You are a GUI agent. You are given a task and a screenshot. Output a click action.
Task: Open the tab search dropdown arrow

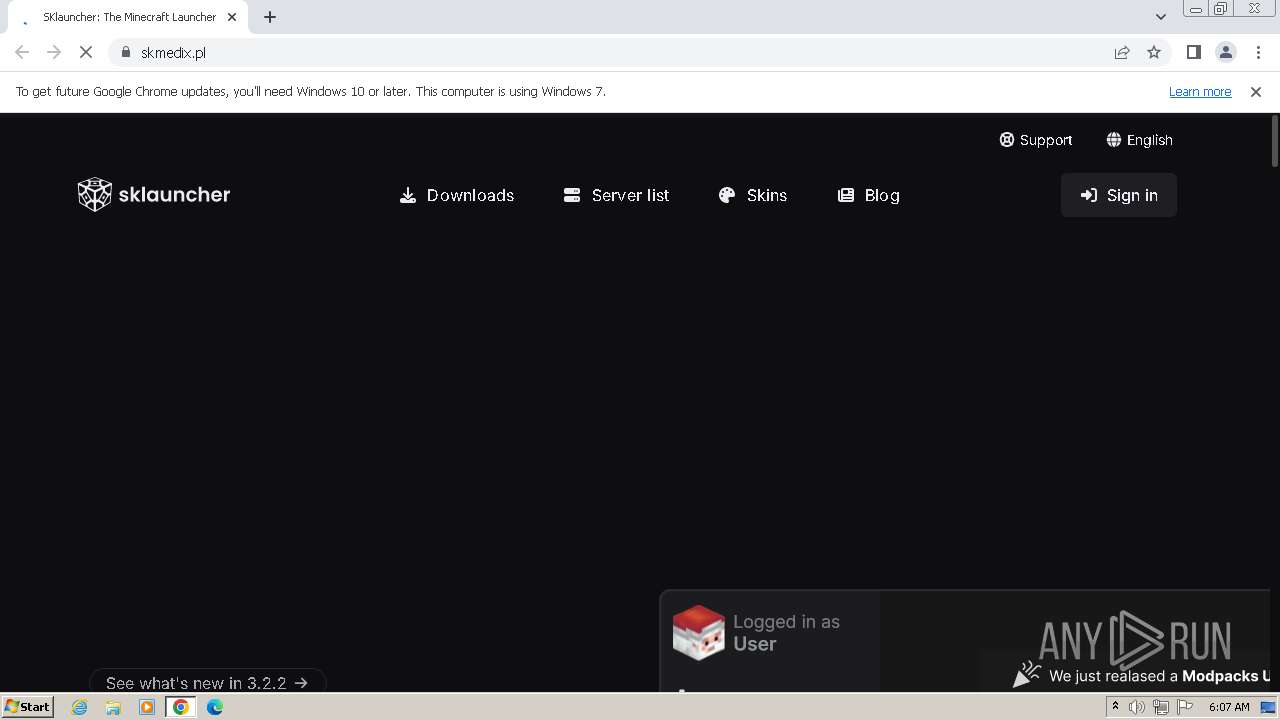pos(1161,17)
